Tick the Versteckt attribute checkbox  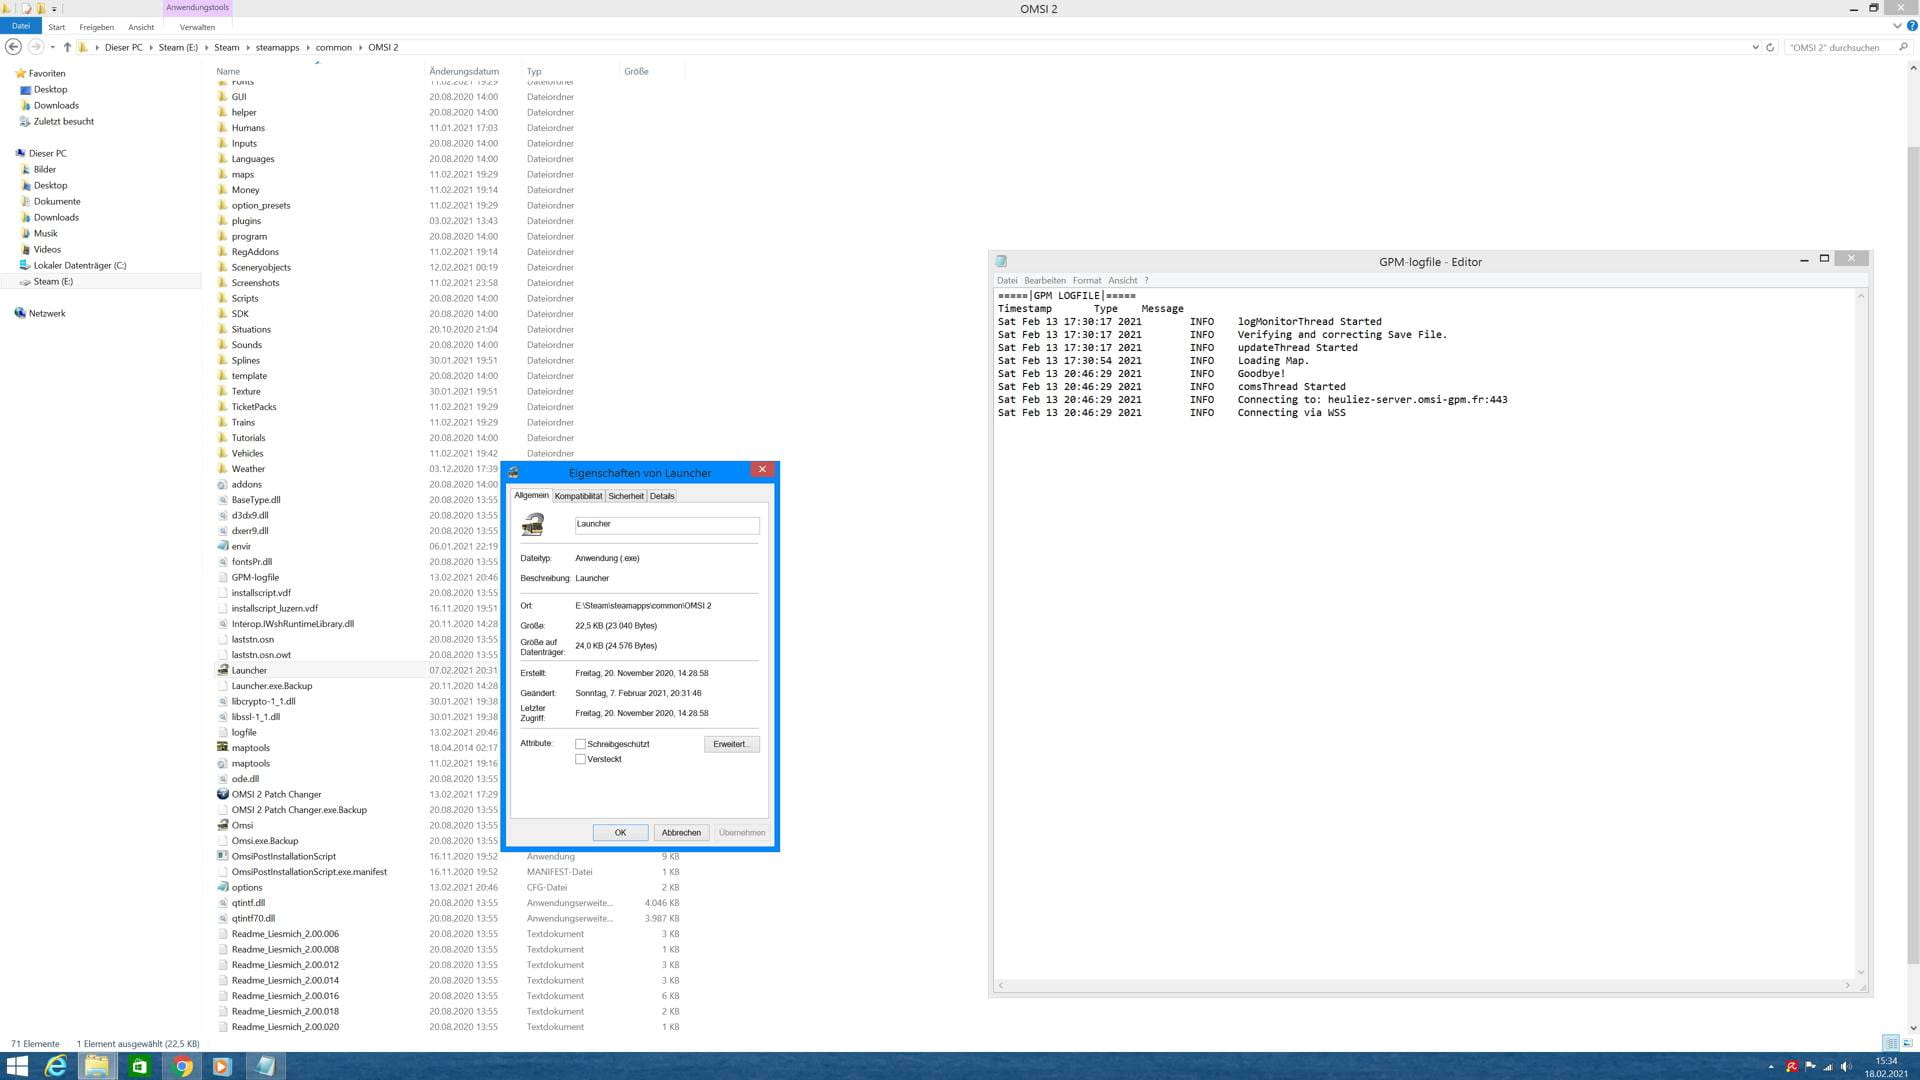coord(580,759)
